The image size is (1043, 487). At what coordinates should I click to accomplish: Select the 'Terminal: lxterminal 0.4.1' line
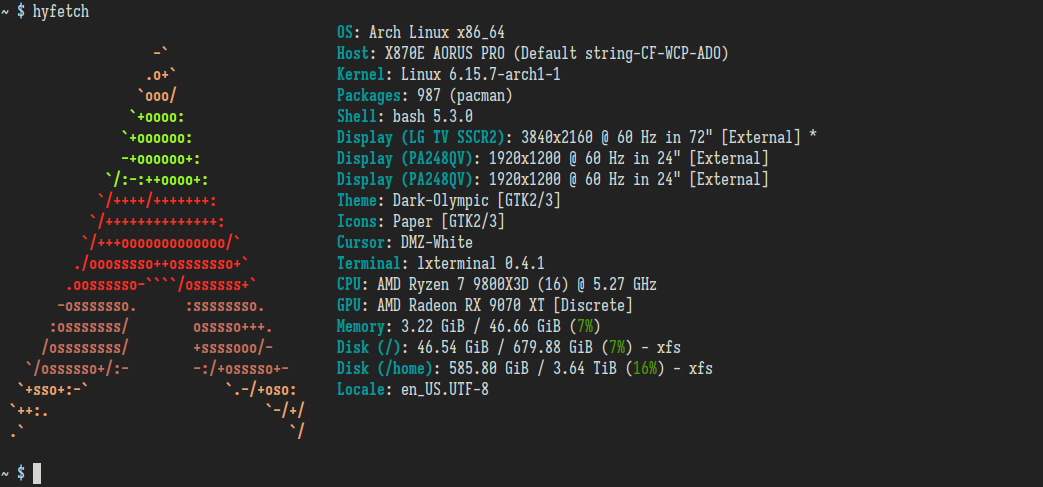click(x=440, y=263)
